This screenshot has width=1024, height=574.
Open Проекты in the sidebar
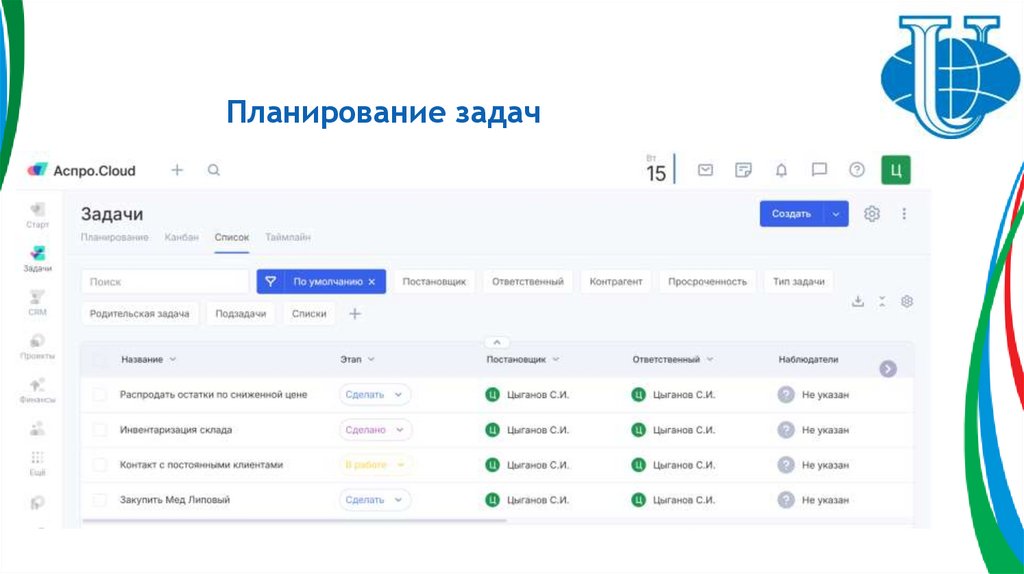[37, 347]
